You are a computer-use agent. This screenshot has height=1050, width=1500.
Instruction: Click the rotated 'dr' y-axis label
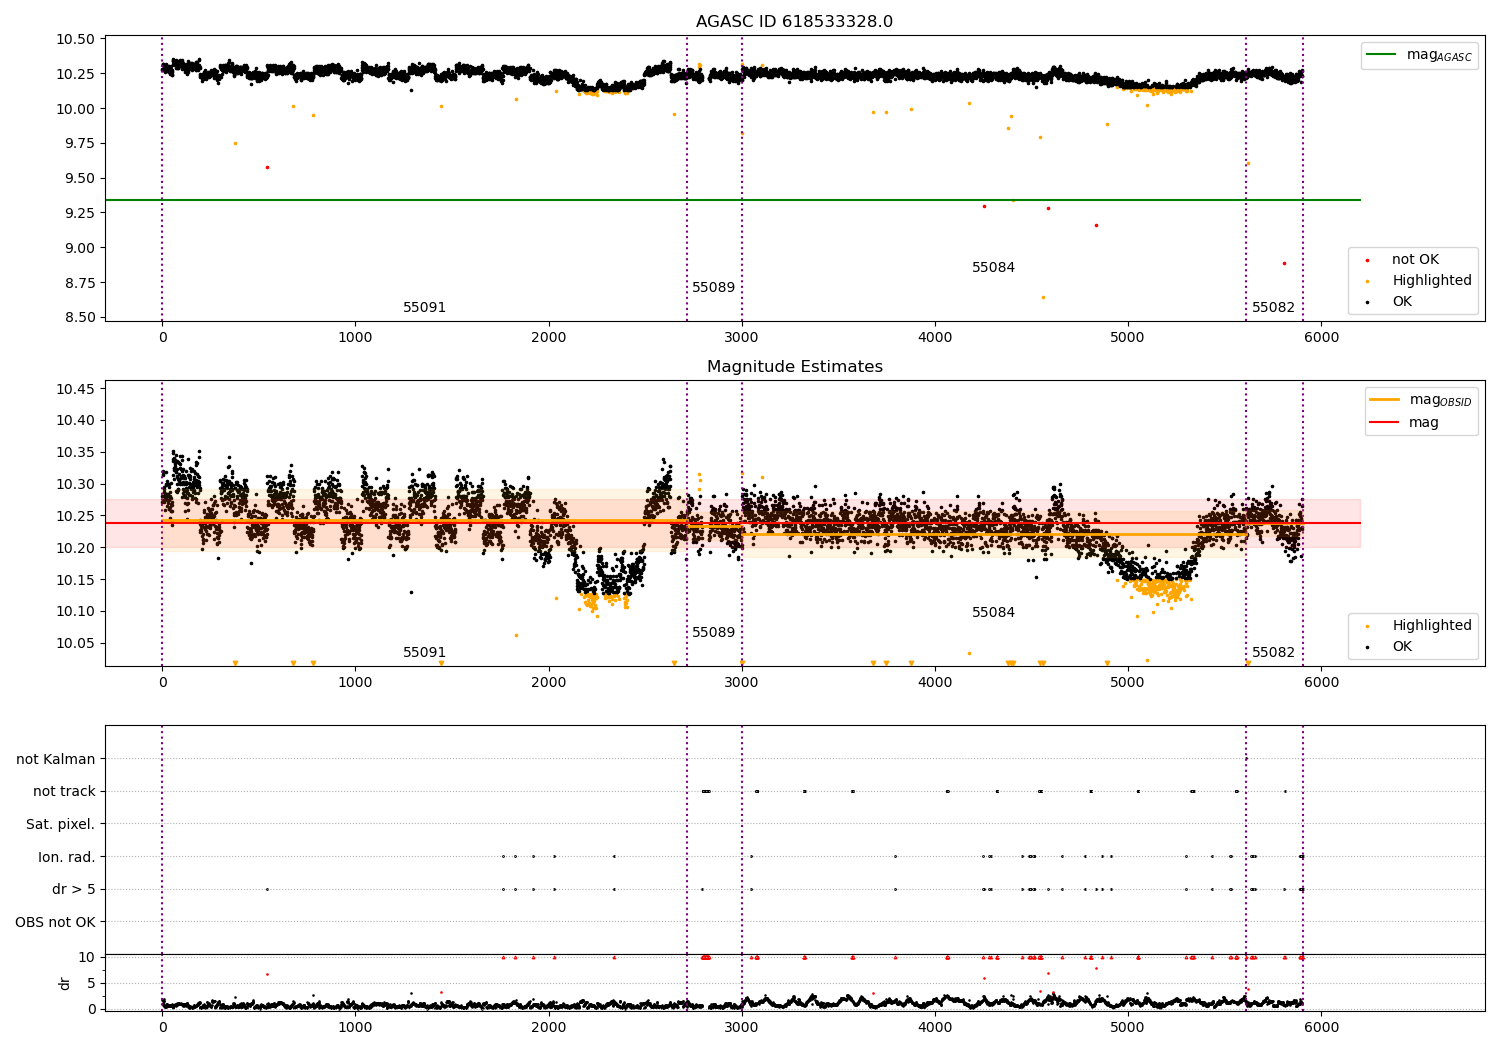pyautogui.click(x=65, y=983)
